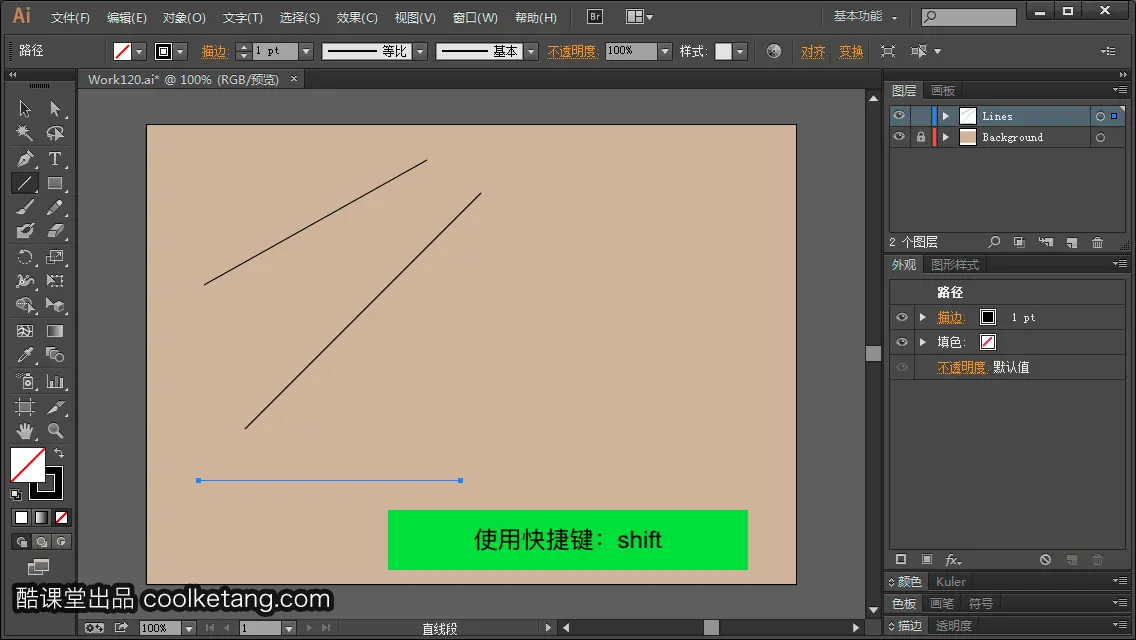Click stroke swatch in Appearance panel
This screenshot has height=640, width=1136.
pos(987,317)
